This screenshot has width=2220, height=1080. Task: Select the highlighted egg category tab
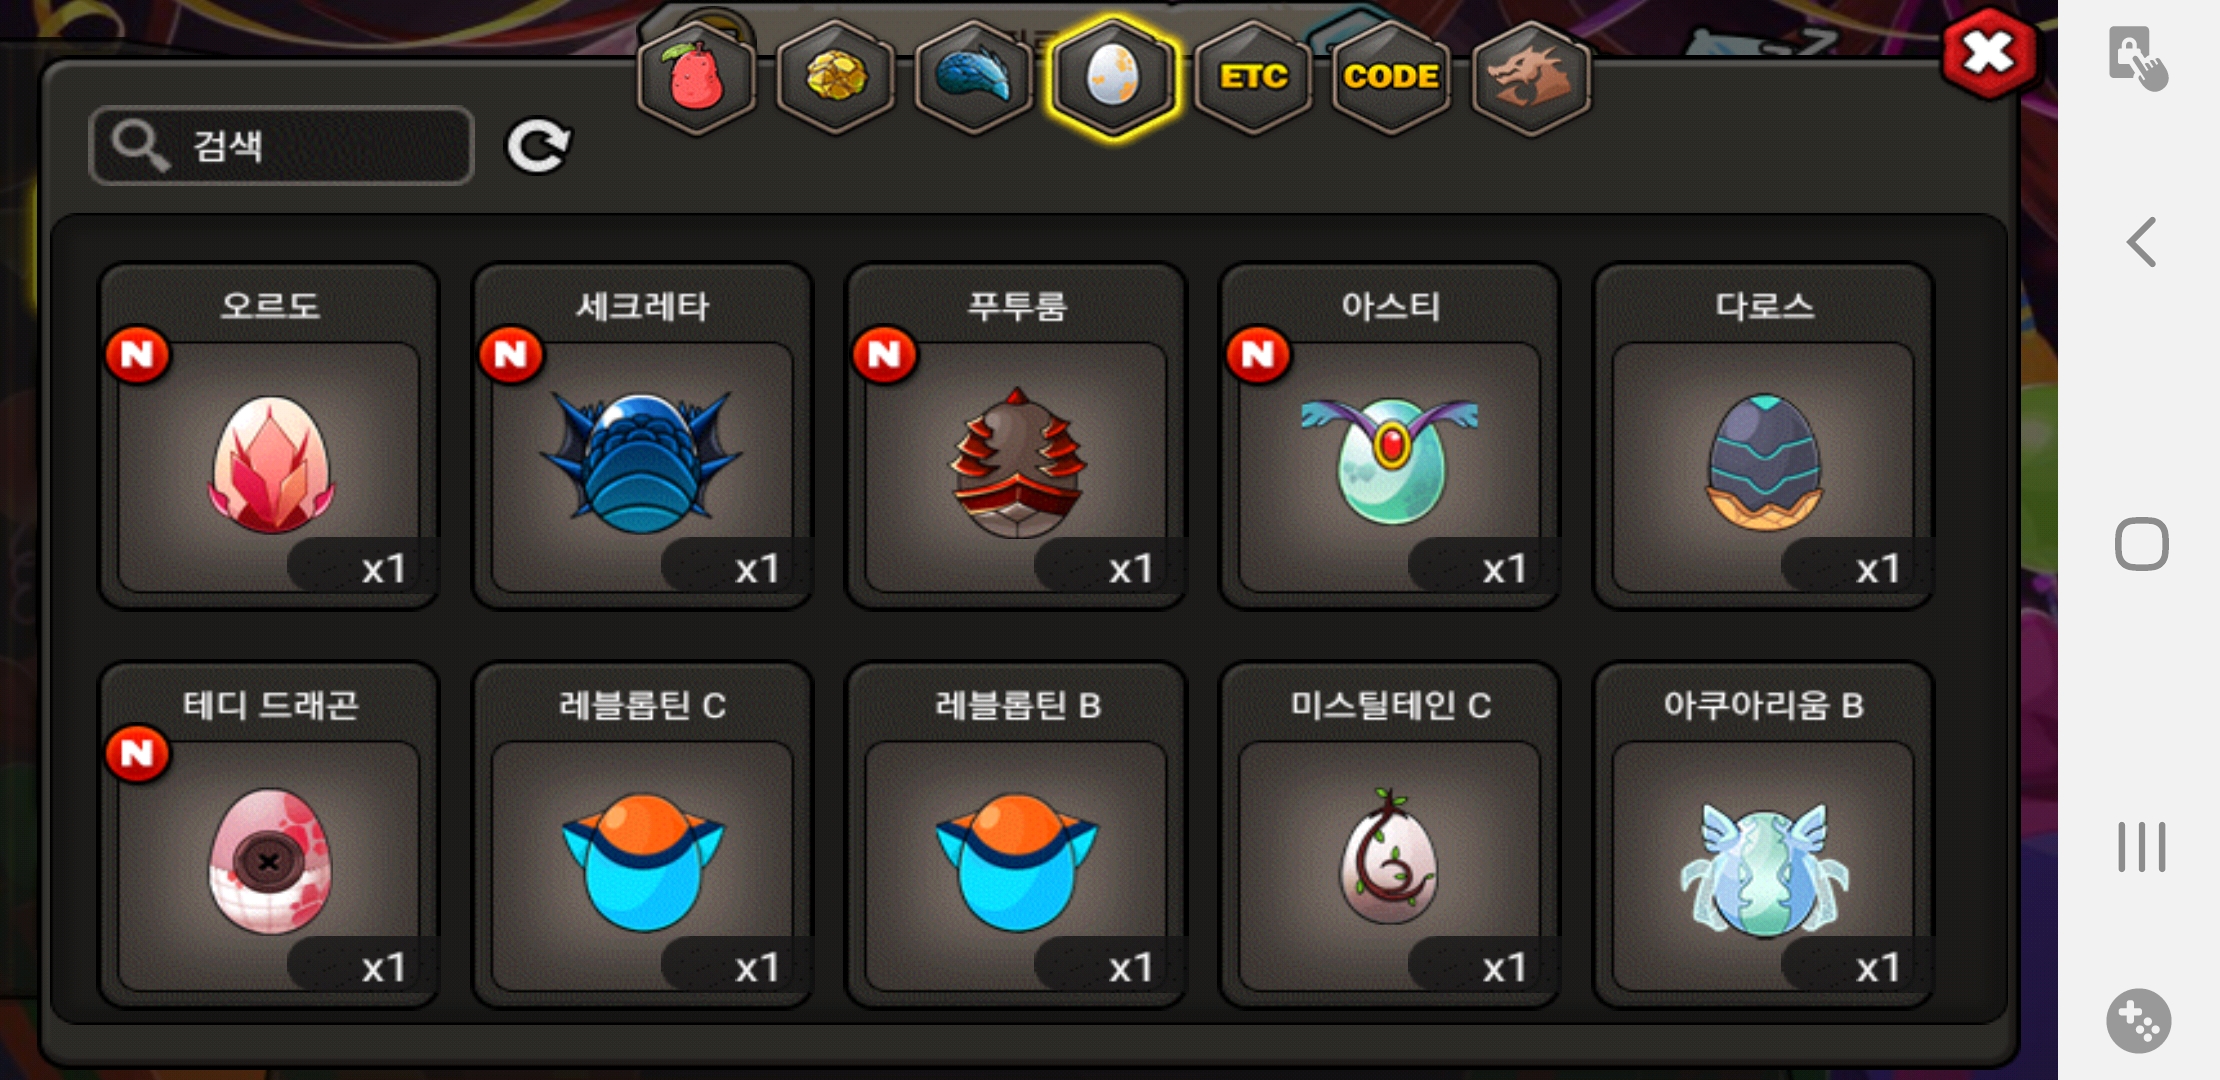1113,78
